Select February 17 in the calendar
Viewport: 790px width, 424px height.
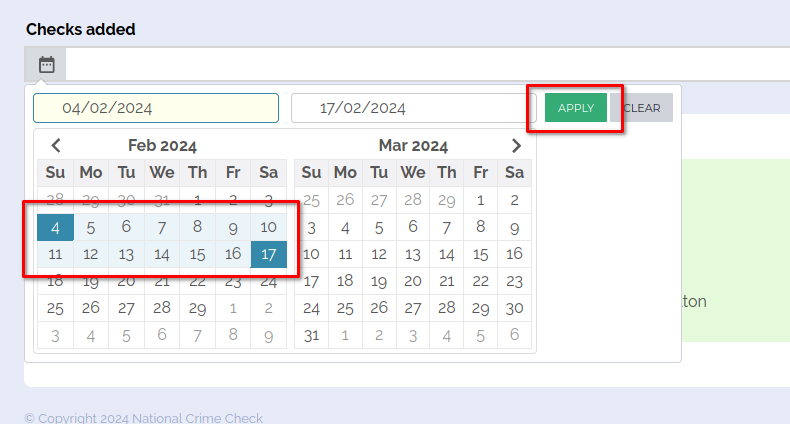tap(268, 254)
